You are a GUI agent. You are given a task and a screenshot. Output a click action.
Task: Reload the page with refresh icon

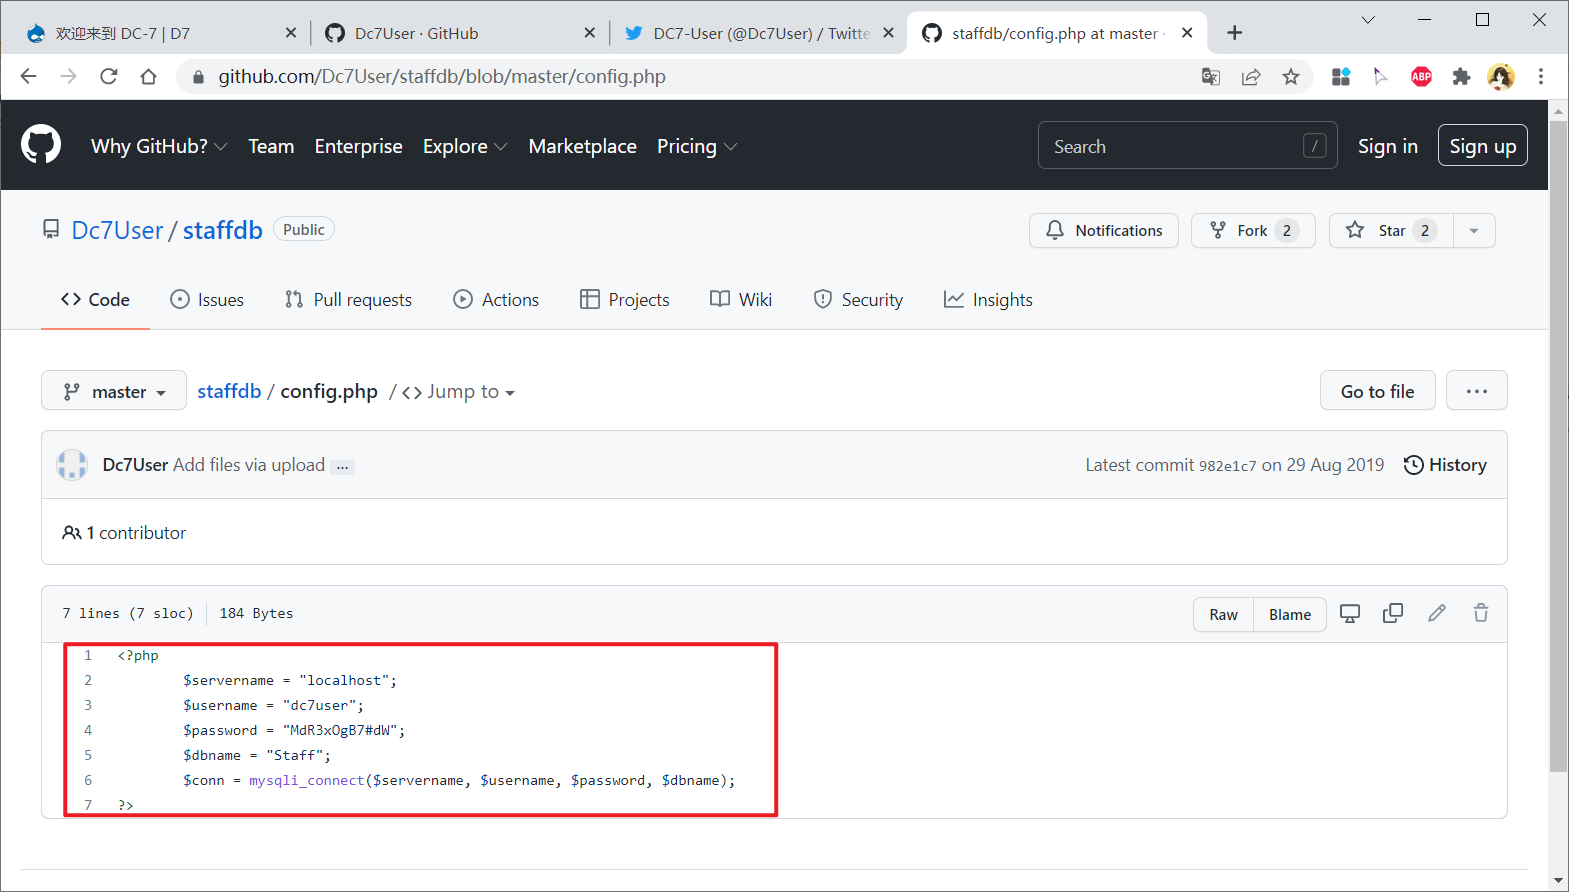108,76
